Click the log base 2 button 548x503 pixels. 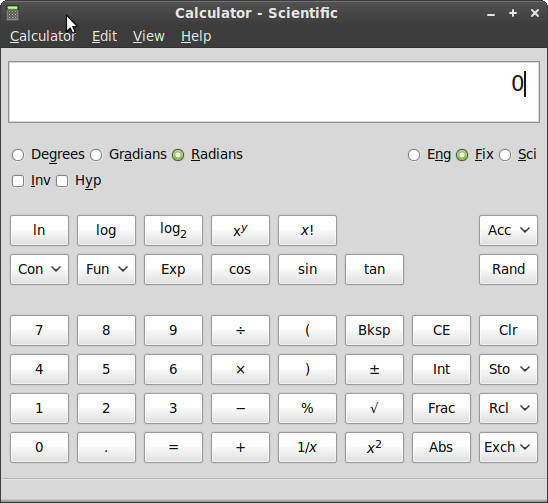(x=173, y=230)
